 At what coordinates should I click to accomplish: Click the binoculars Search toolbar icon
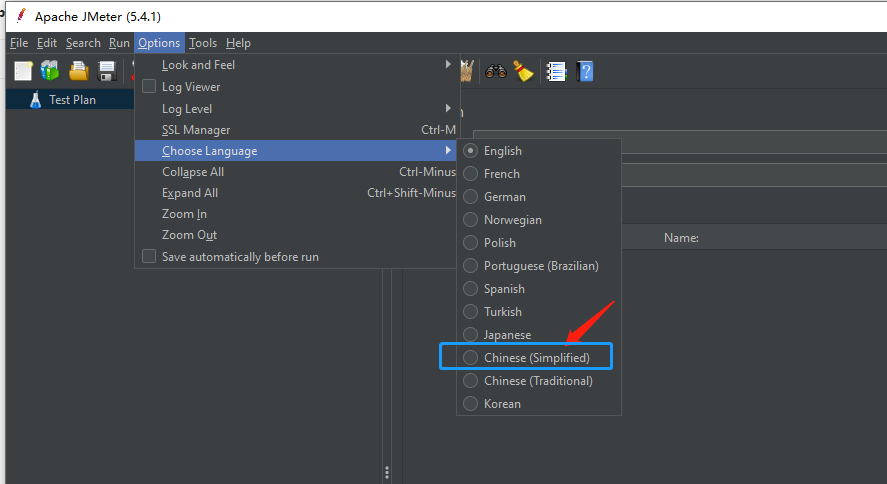click(496, 71)
